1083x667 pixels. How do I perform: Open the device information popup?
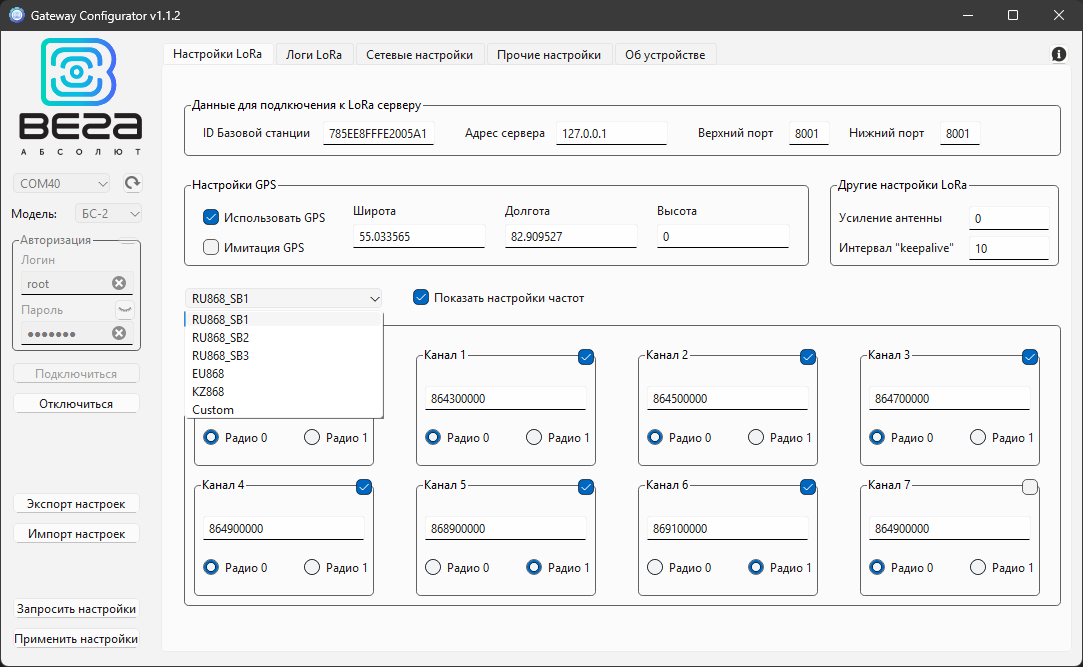pyautogui.click(x=1058, y=54)
